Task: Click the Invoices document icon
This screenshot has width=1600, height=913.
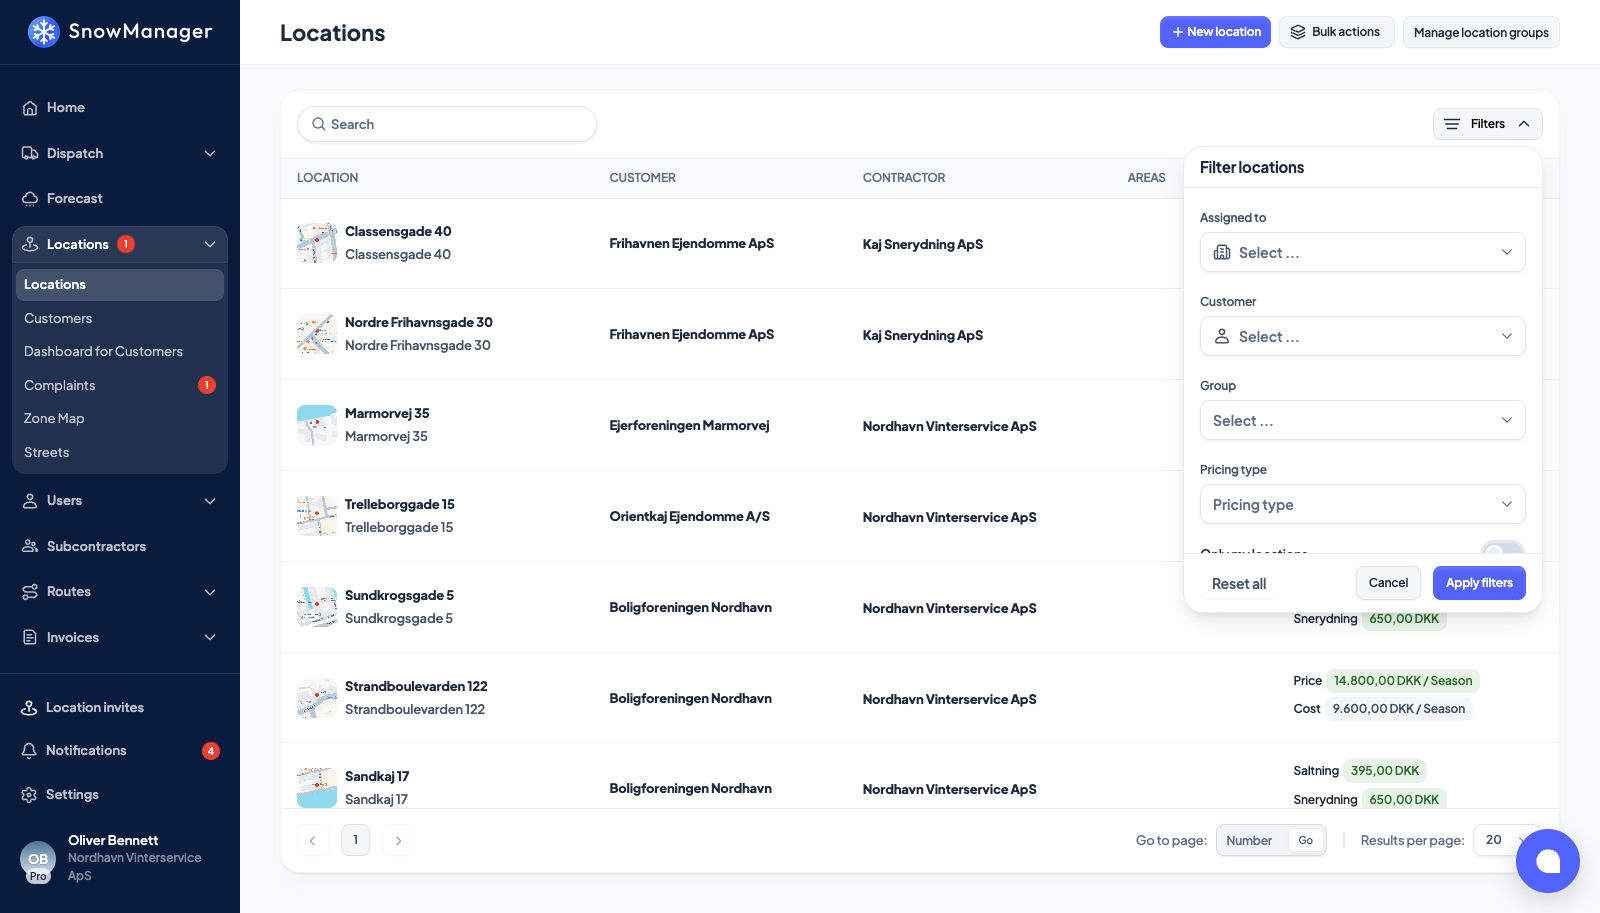Action: point(30,637)
